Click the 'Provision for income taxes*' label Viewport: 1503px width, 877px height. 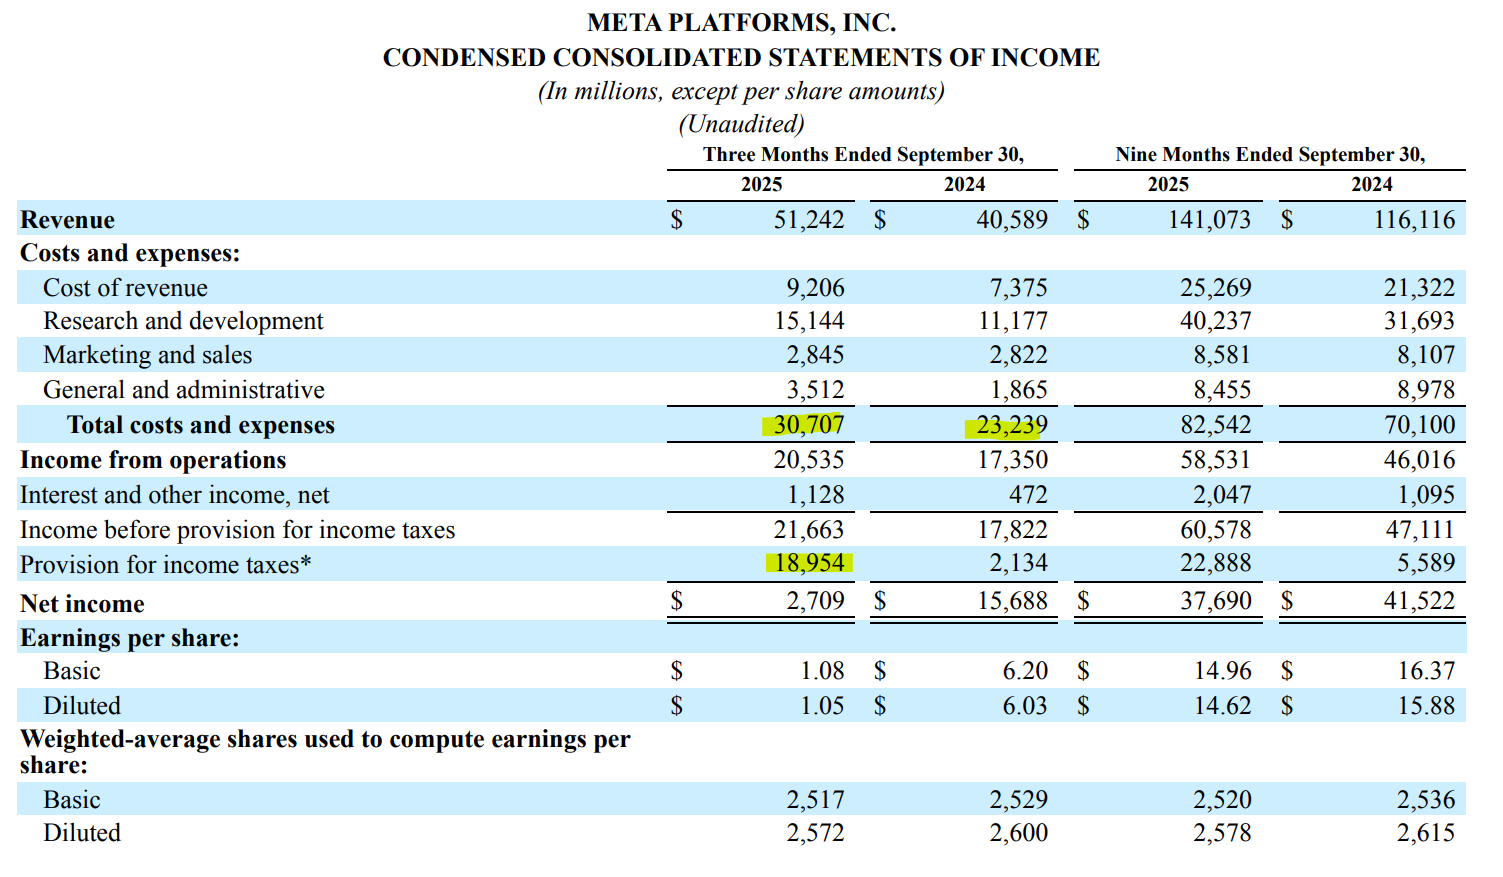pos(166,565)
